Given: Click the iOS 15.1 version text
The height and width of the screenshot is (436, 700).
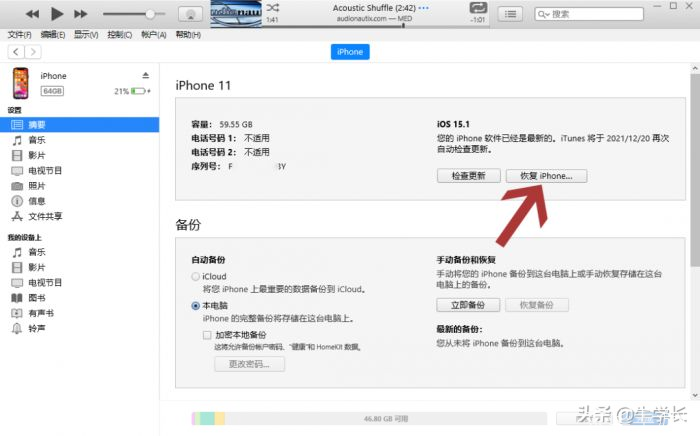Looking at the screenshot, I should [453, 124].
